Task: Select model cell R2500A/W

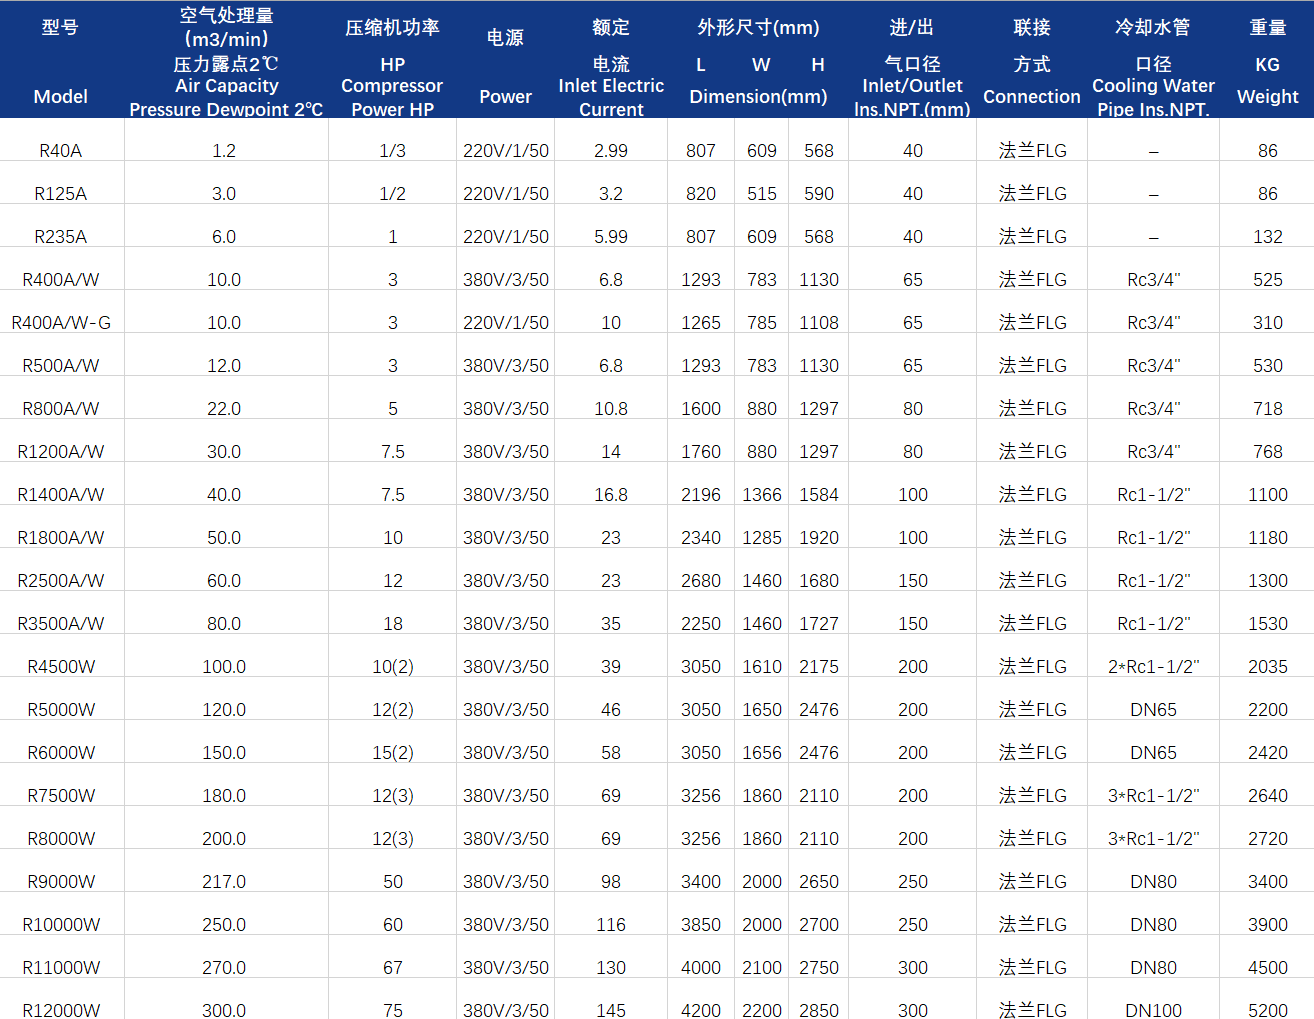Action: tap(60, 581)
